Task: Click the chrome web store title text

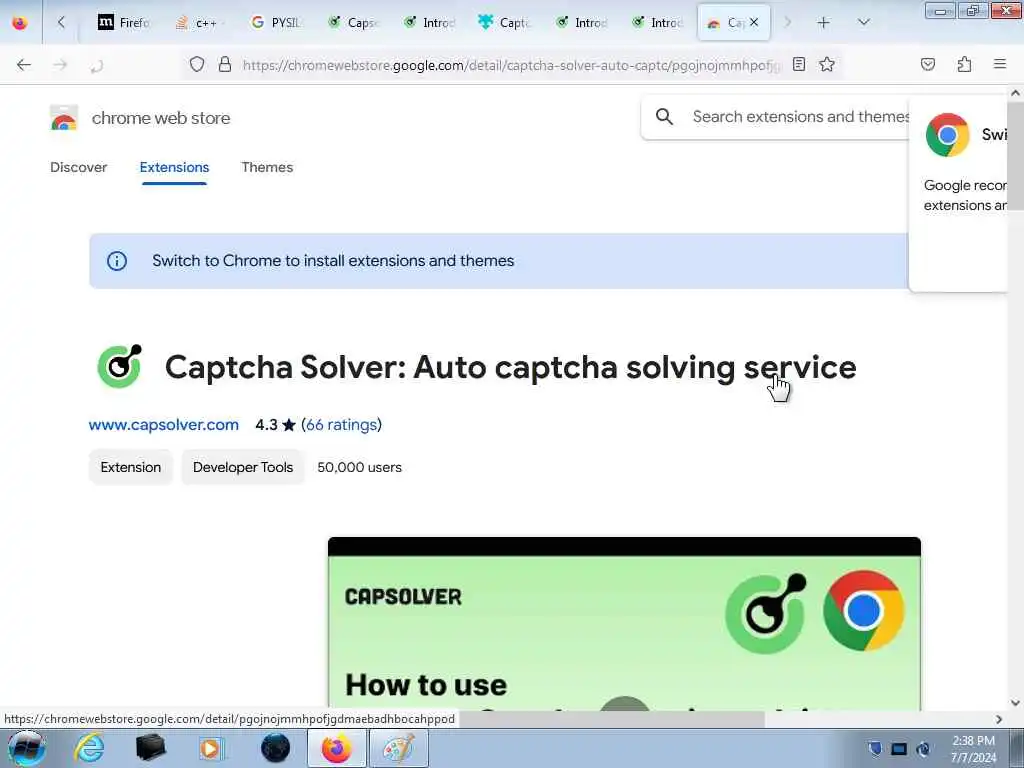Action: coord(161,118)
